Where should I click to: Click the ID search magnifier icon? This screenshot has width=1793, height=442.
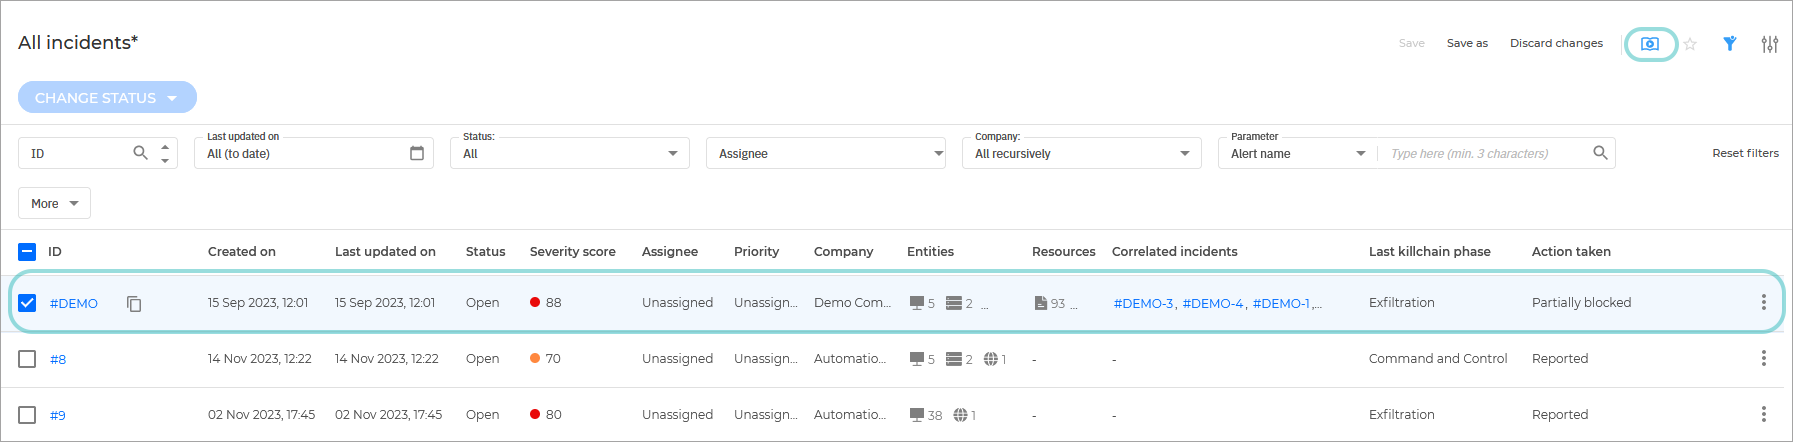pos(141,152)
